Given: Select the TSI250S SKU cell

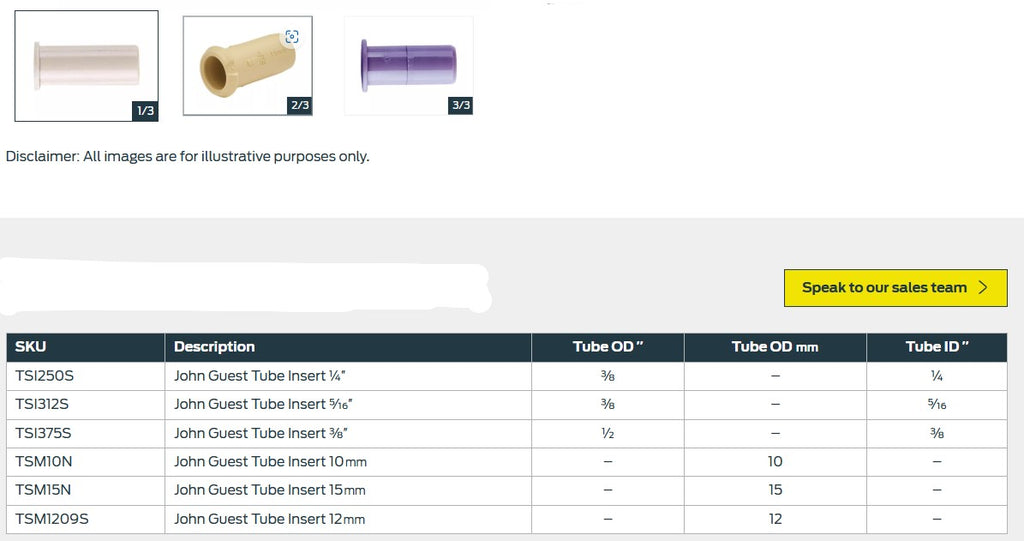Looking at the screenshot, I should point(86,376).
